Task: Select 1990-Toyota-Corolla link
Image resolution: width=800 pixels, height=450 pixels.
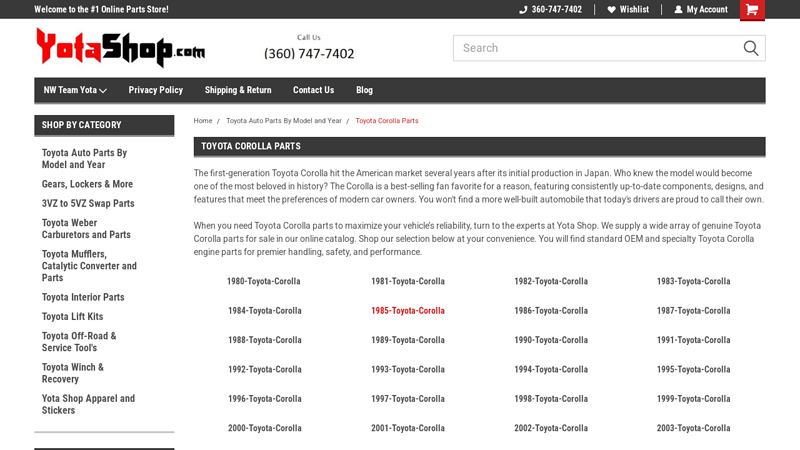Action: coord(551,340)
